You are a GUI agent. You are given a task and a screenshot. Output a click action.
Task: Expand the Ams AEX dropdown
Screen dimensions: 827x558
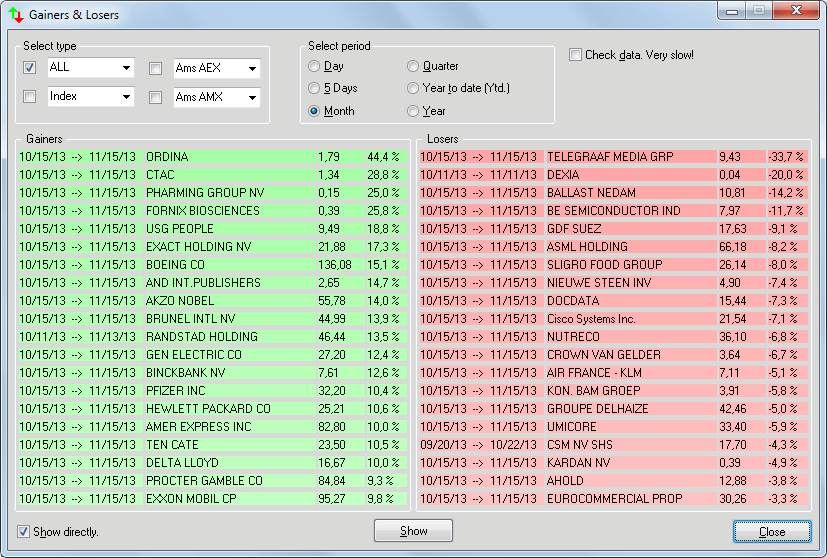pyautogui.click(x=253, y=69)
